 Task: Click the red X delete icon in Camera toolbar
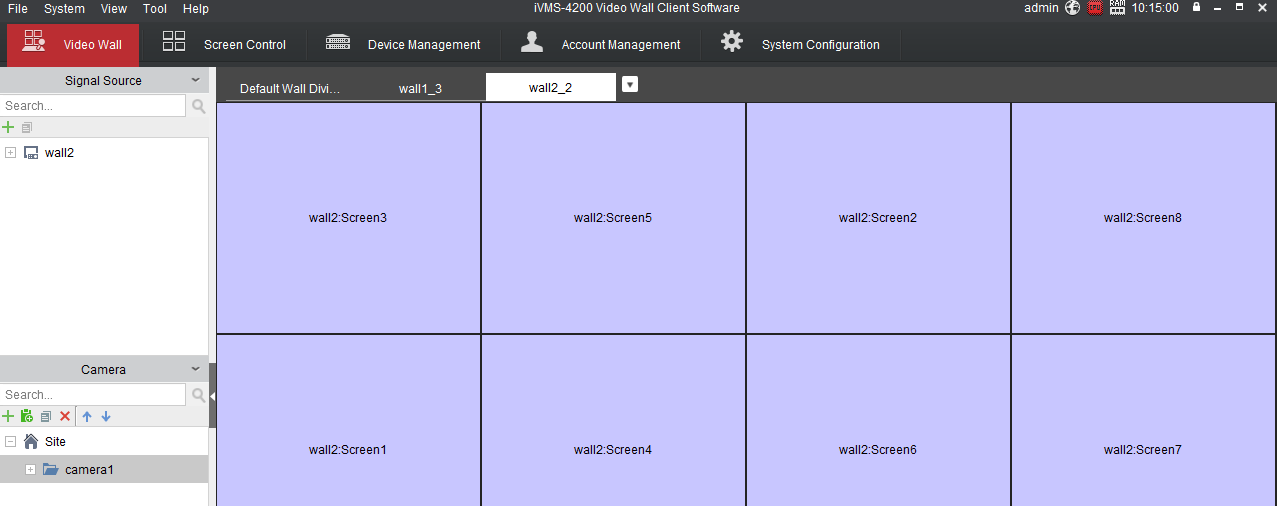[x=65, y=416]
